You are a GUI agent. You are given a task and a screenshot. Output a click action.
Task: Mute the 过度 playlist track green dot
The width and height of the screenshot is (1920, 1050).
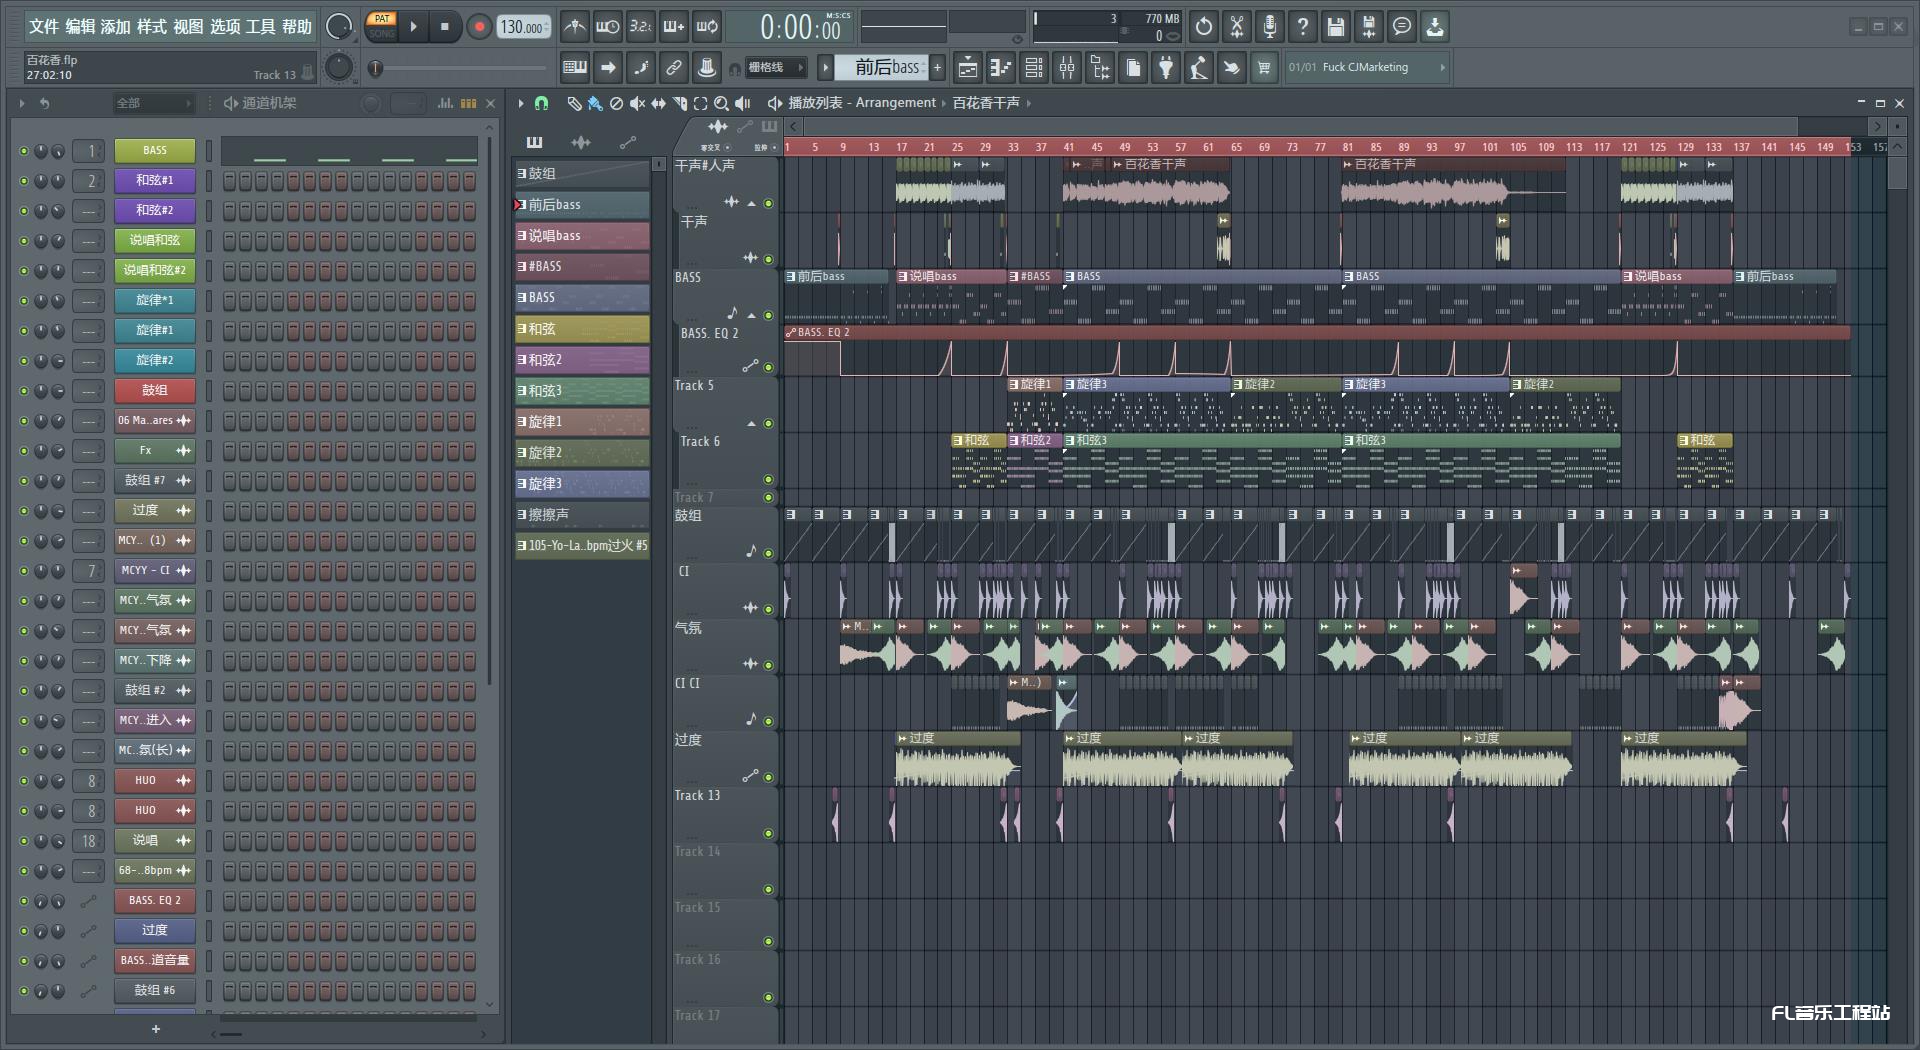pos(768,777)
